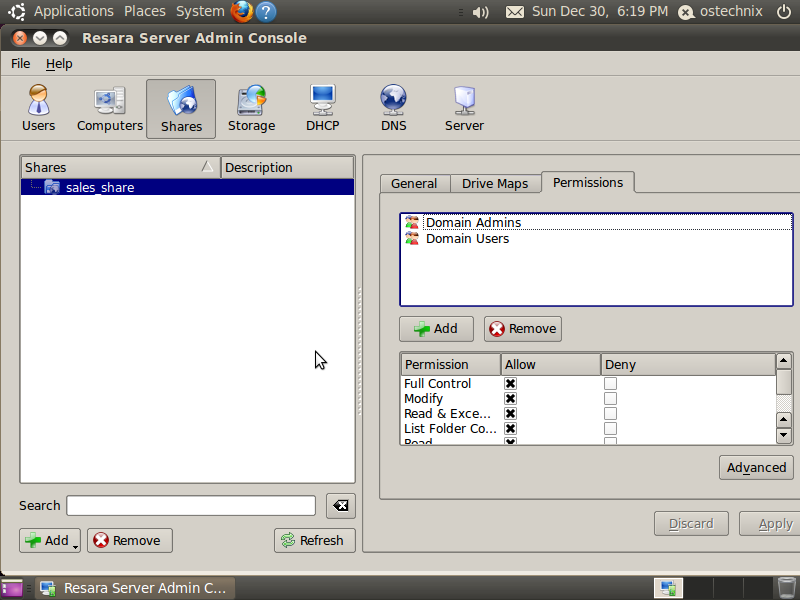Click the Search input field
The height and width of the screenshot is (600, 800).
190,506
